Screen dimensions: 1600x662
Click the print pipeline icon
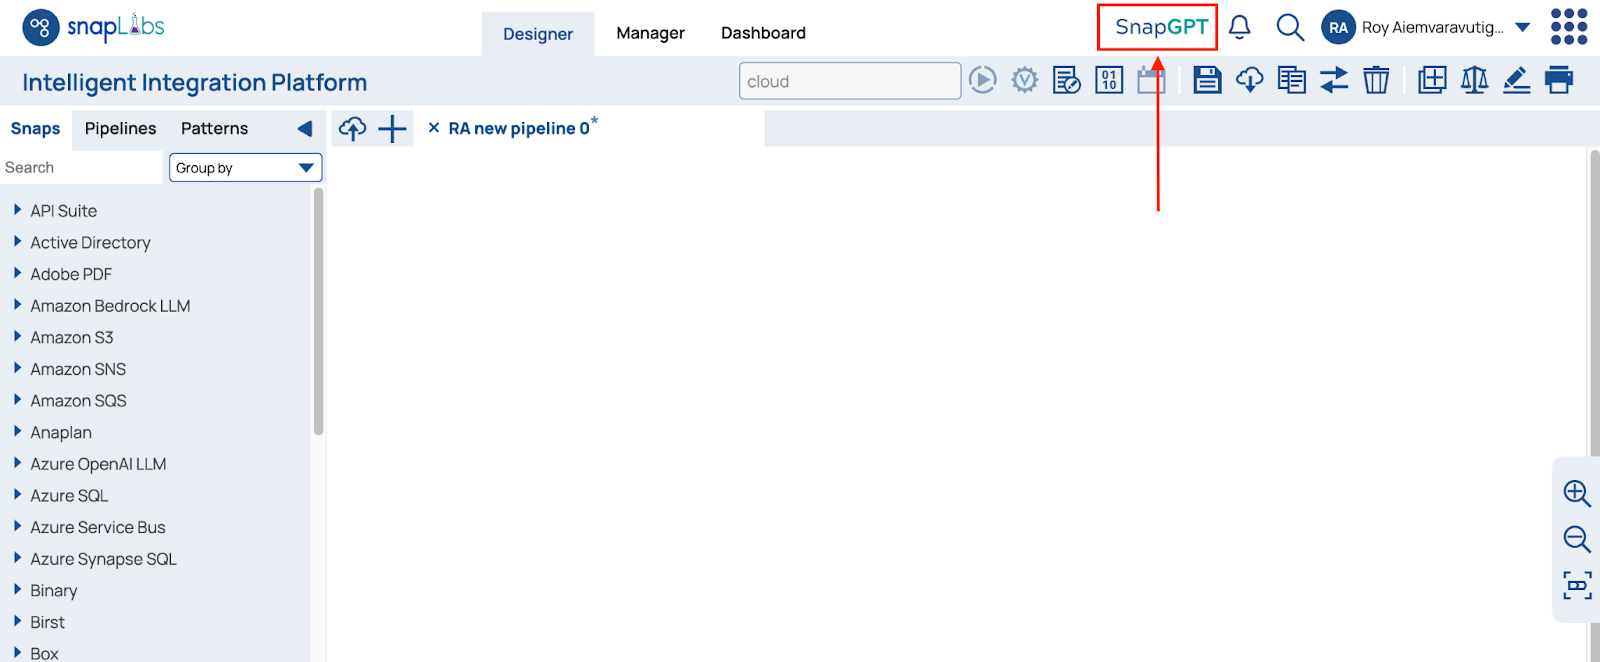1559,80
